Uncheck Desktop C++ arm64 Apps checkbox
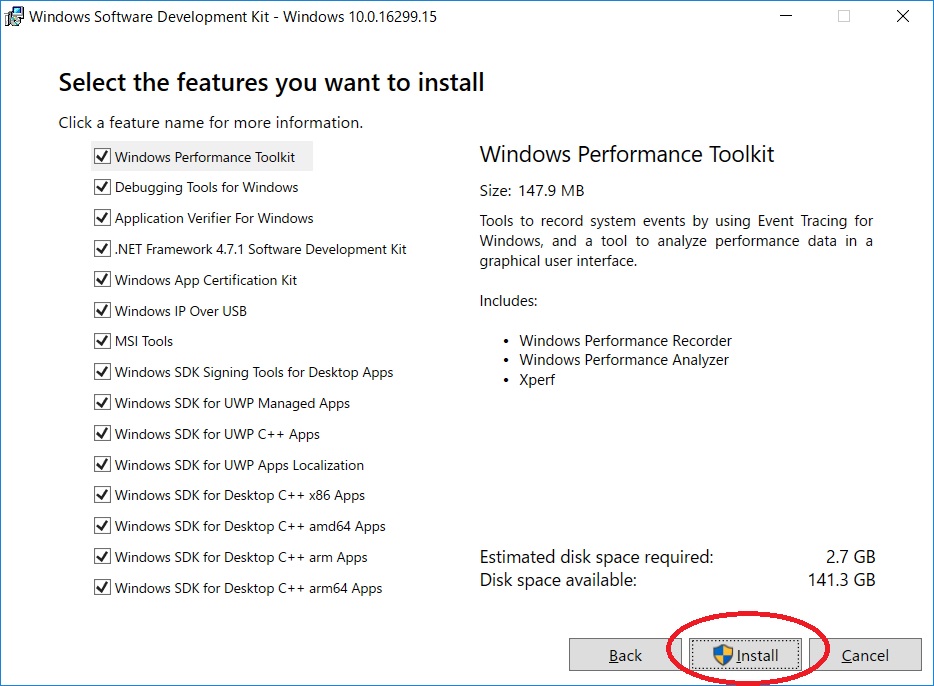The height and width of the screenshot is (686, 934). [102, 588]
